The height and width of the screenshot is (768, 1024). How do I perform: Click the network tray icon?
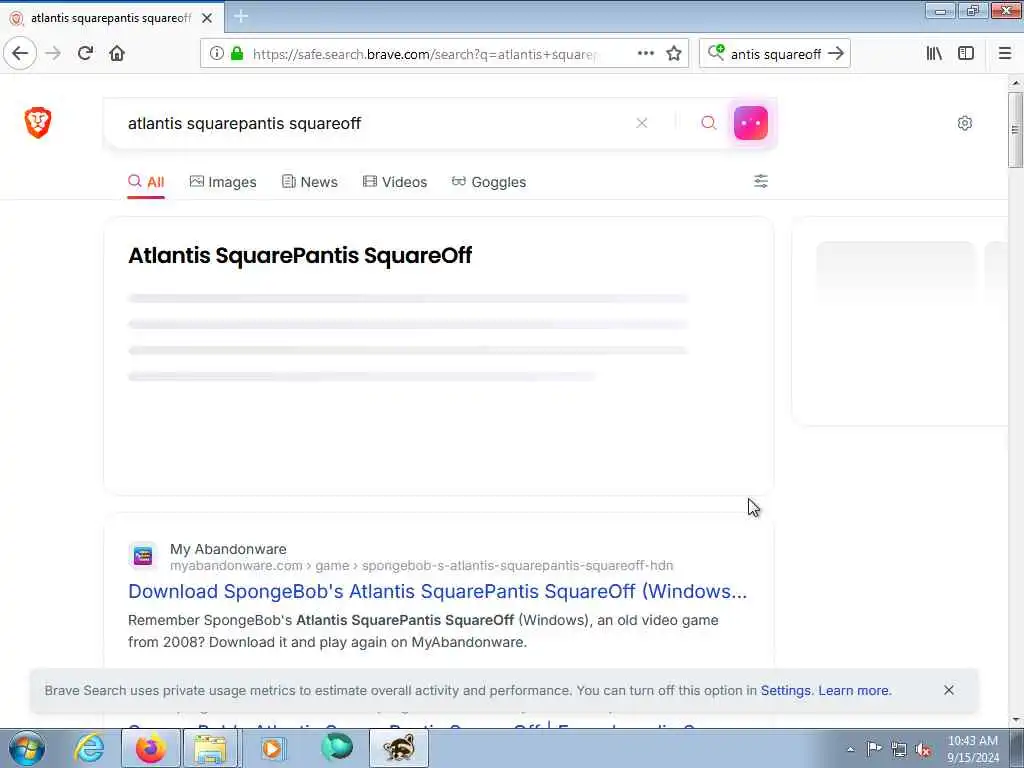[899, 749]
